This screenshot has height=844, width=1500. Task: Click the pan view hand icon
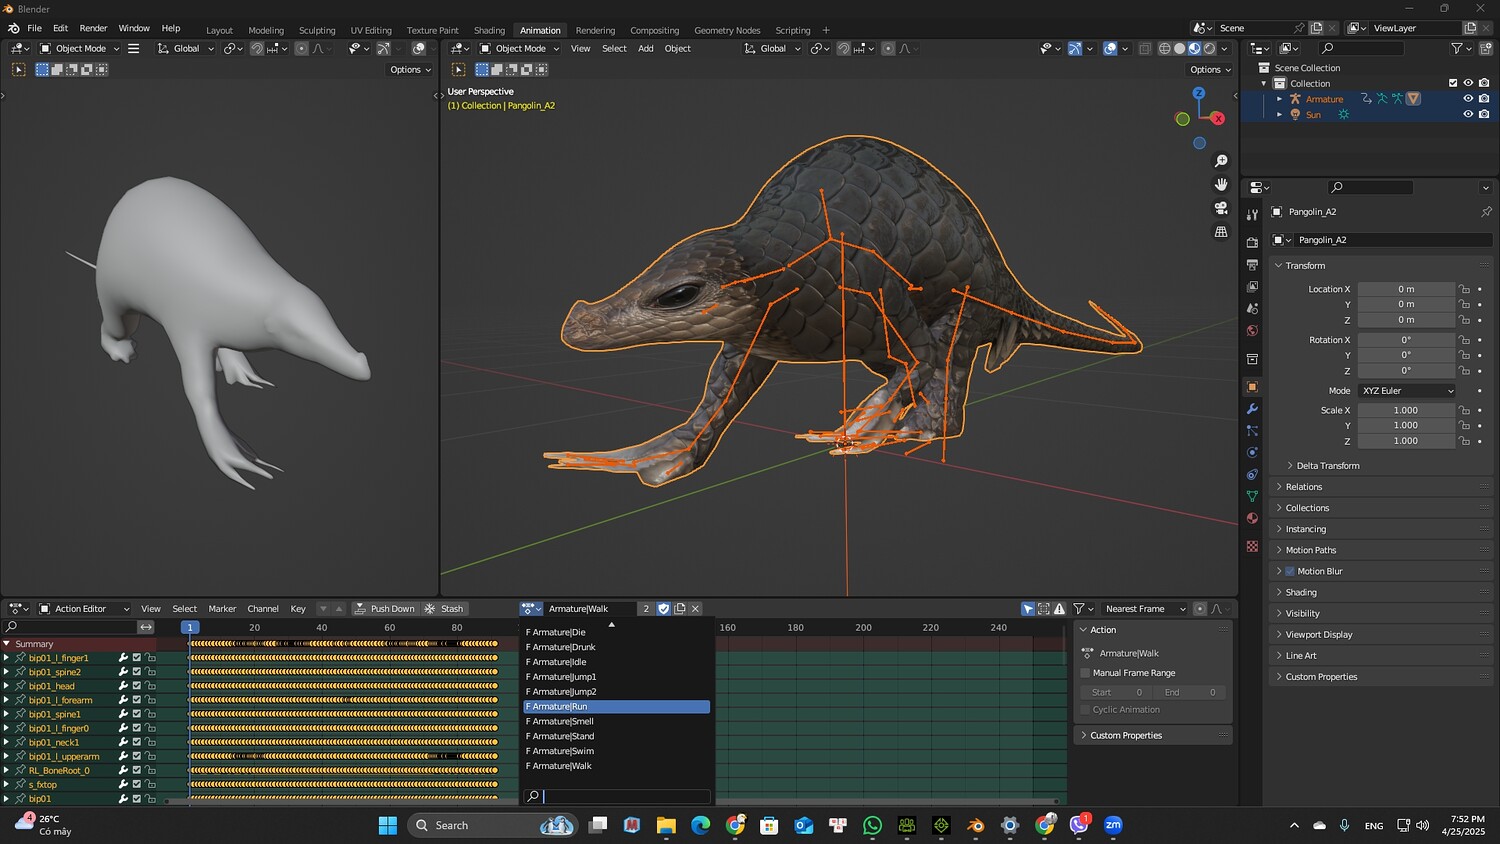[x=1221, y=184]
